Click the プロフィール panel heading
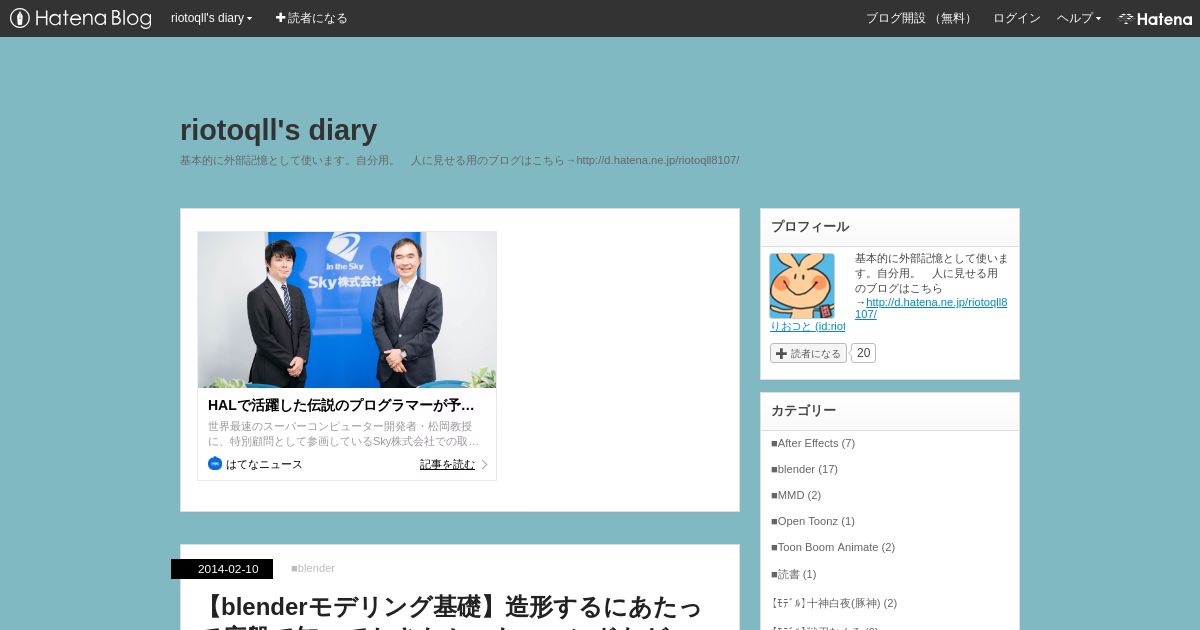Image resolution: width=1200 pixels, height=630 pixels. click(810, 227)
